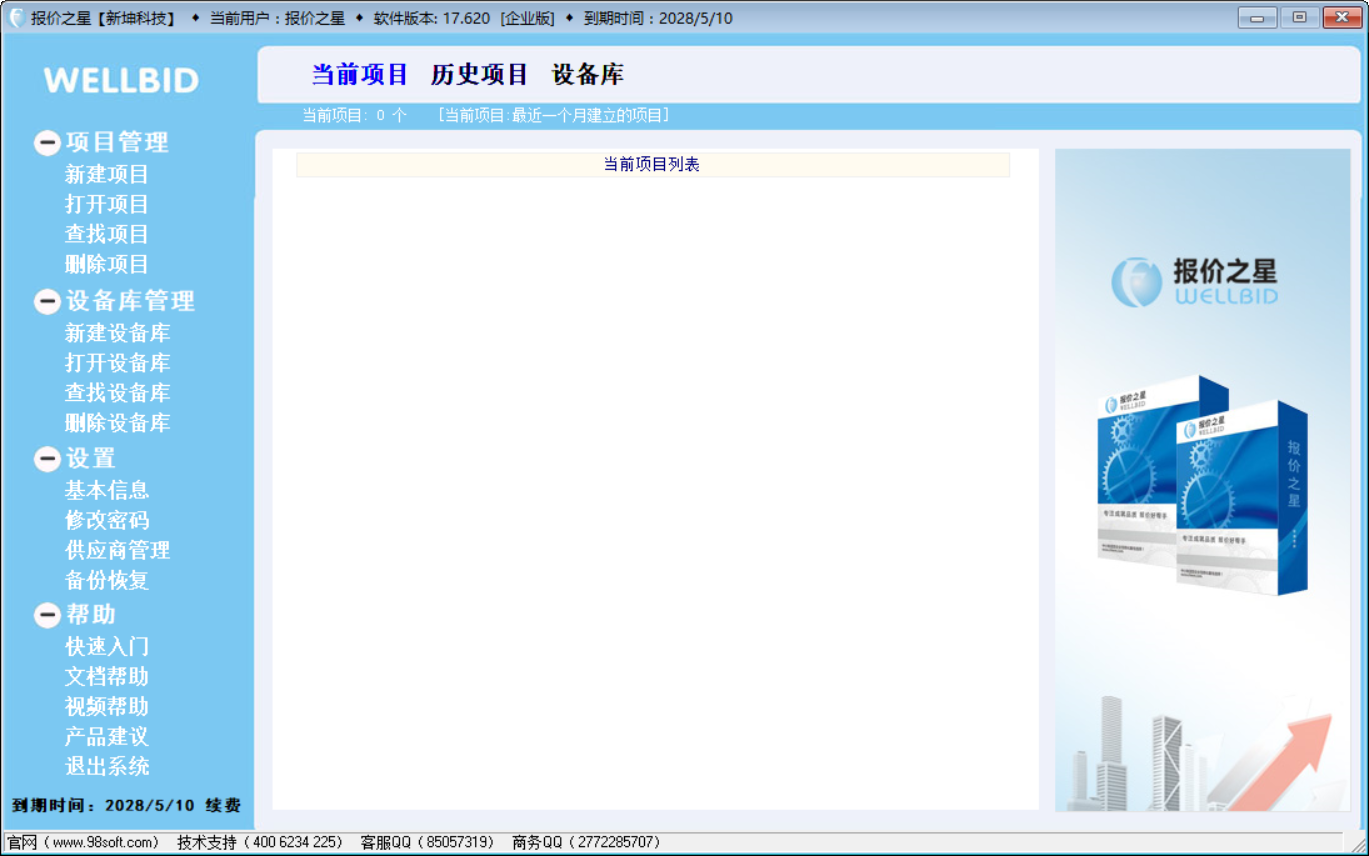
Task: Open 修改密码 option
Action: point(107,520)
